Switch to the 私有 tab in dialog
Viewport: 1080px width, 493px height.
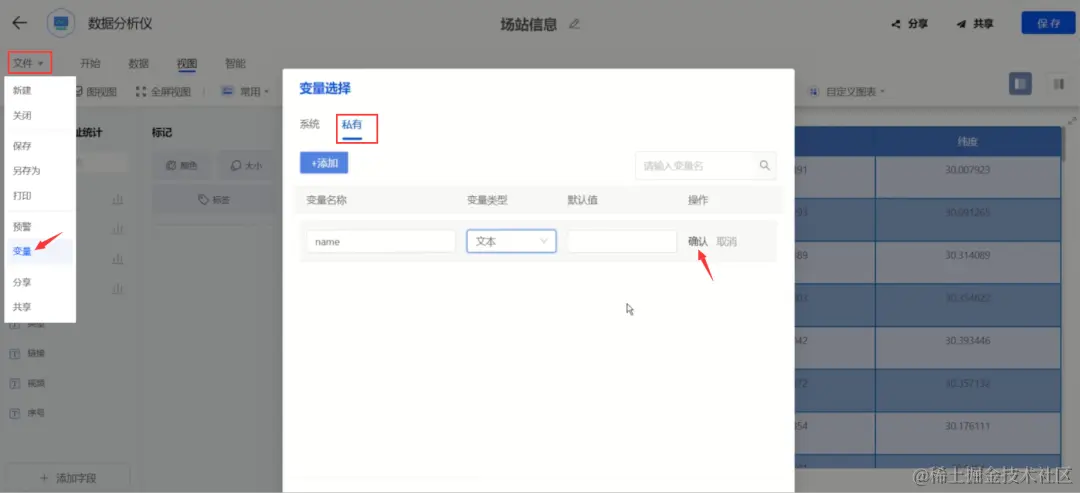(x=352, y=125)
